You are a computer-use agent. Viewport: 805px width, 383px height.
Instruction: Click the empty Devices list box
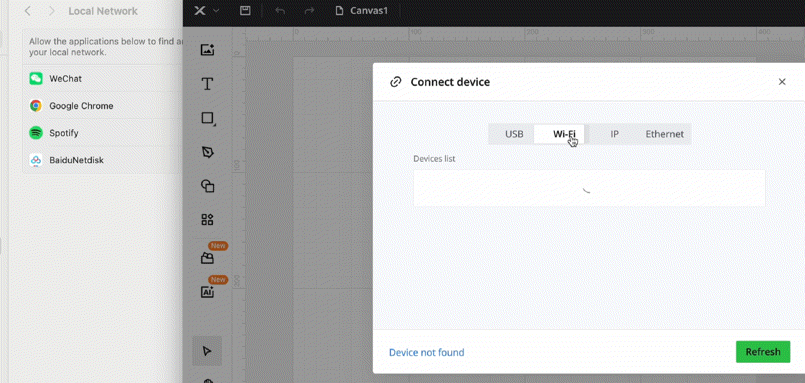pyautogui.click(x=589, y=188)
